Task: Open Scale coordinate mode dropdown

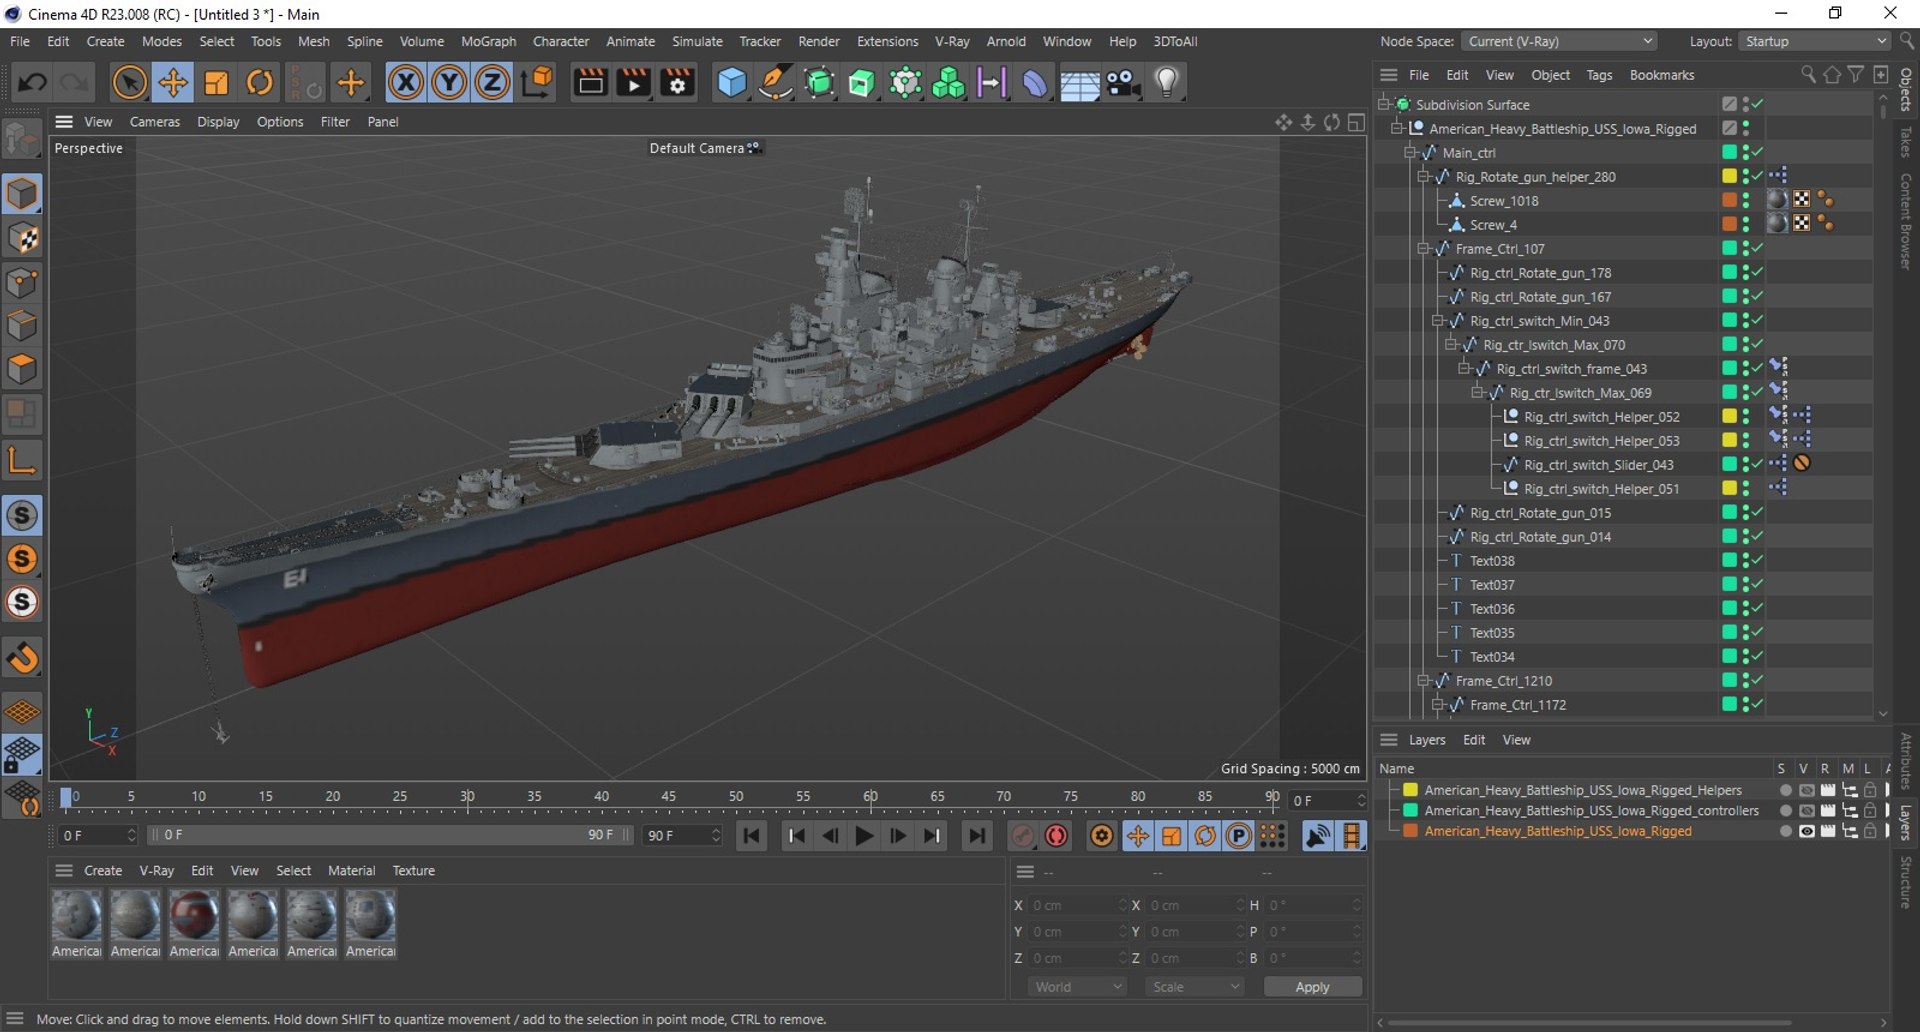Action: click(x=1196, y=987)
